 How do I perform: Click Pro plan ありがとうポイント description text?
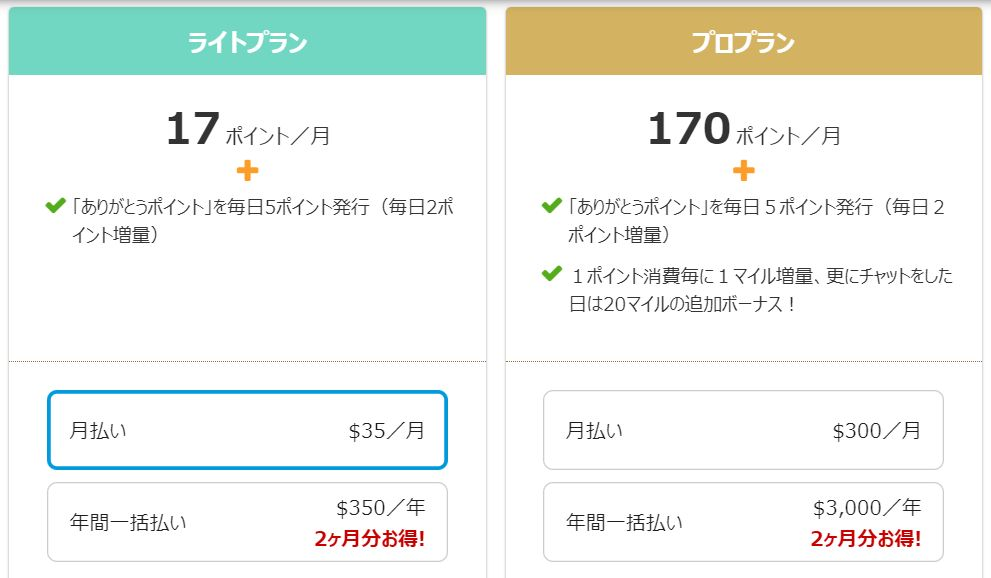757,221
